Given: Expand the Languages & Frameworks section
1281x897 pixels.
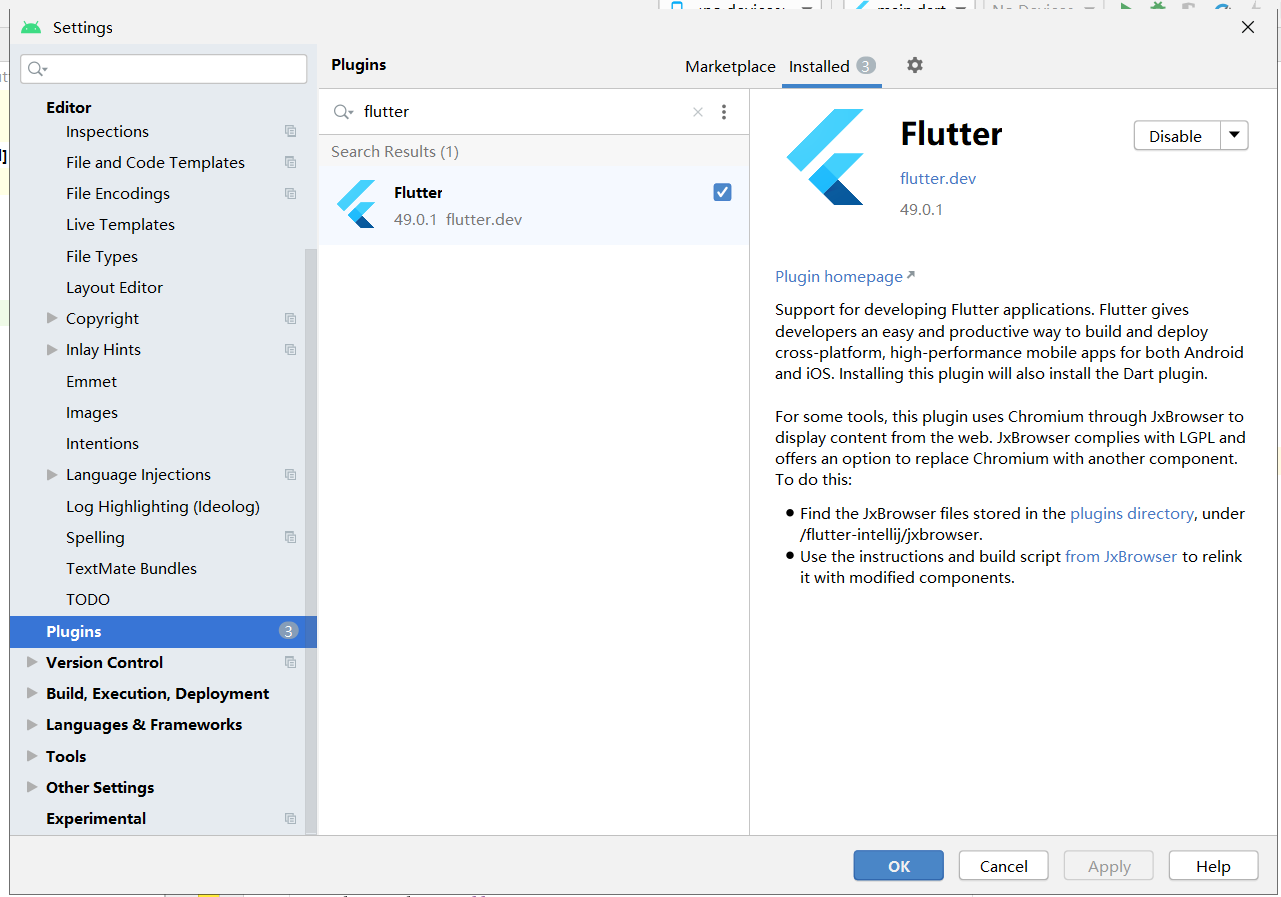Looking at the screenshot, I should [x=32, y=724].
